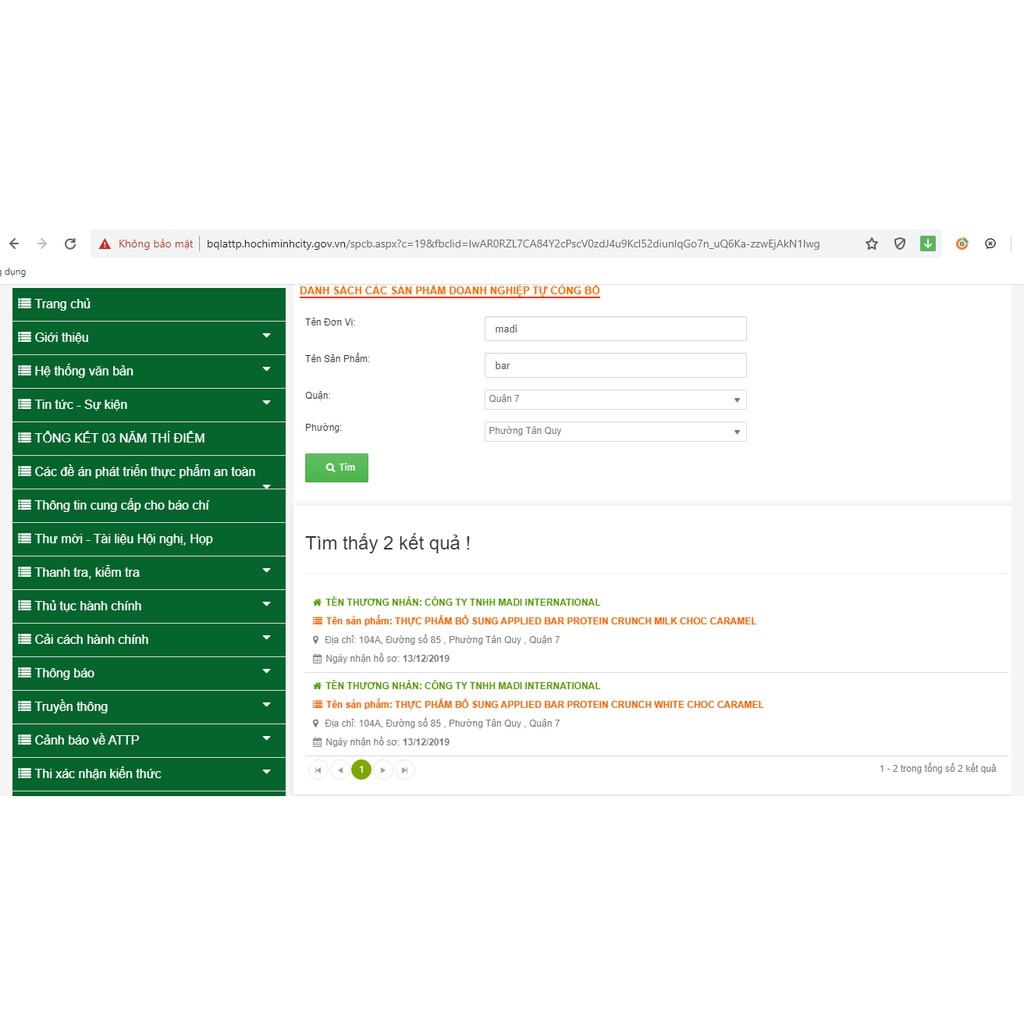Expand the Giới thiệu menu arrow
The height and width of the screenshot is (1024, 1024).
pyautogui.click(x=266, y=336)
